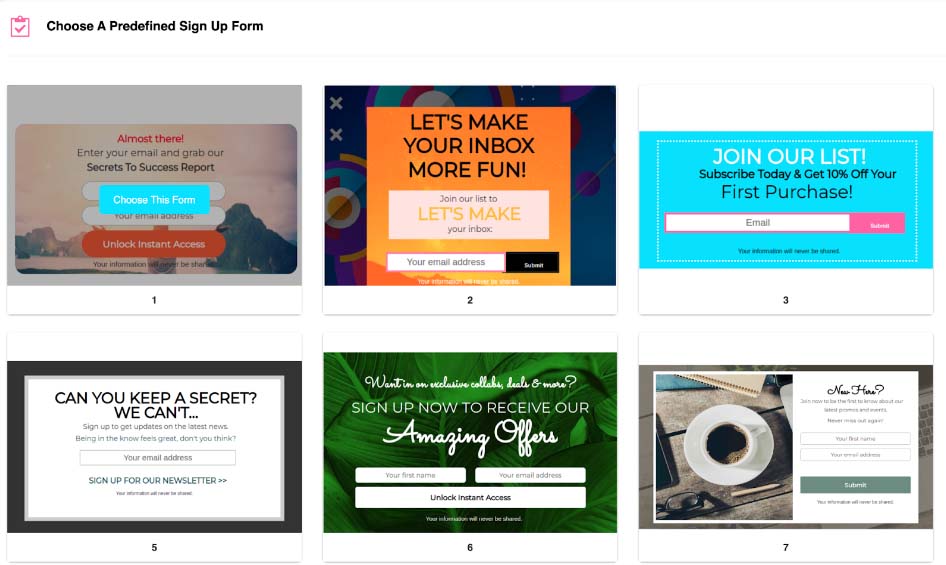Click the pink clipboard checkmark icon

(20, 27)
